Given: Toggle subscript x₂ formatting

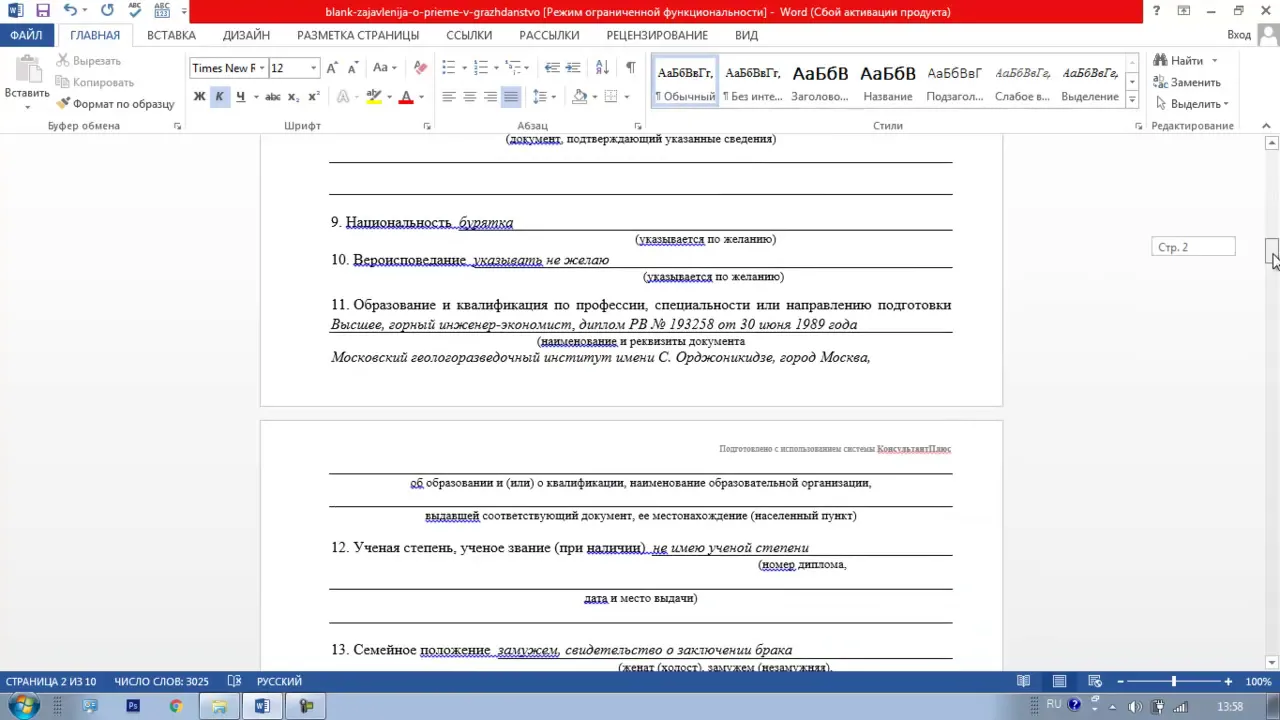Looking at the screenshot, I should tap(293, 97).
